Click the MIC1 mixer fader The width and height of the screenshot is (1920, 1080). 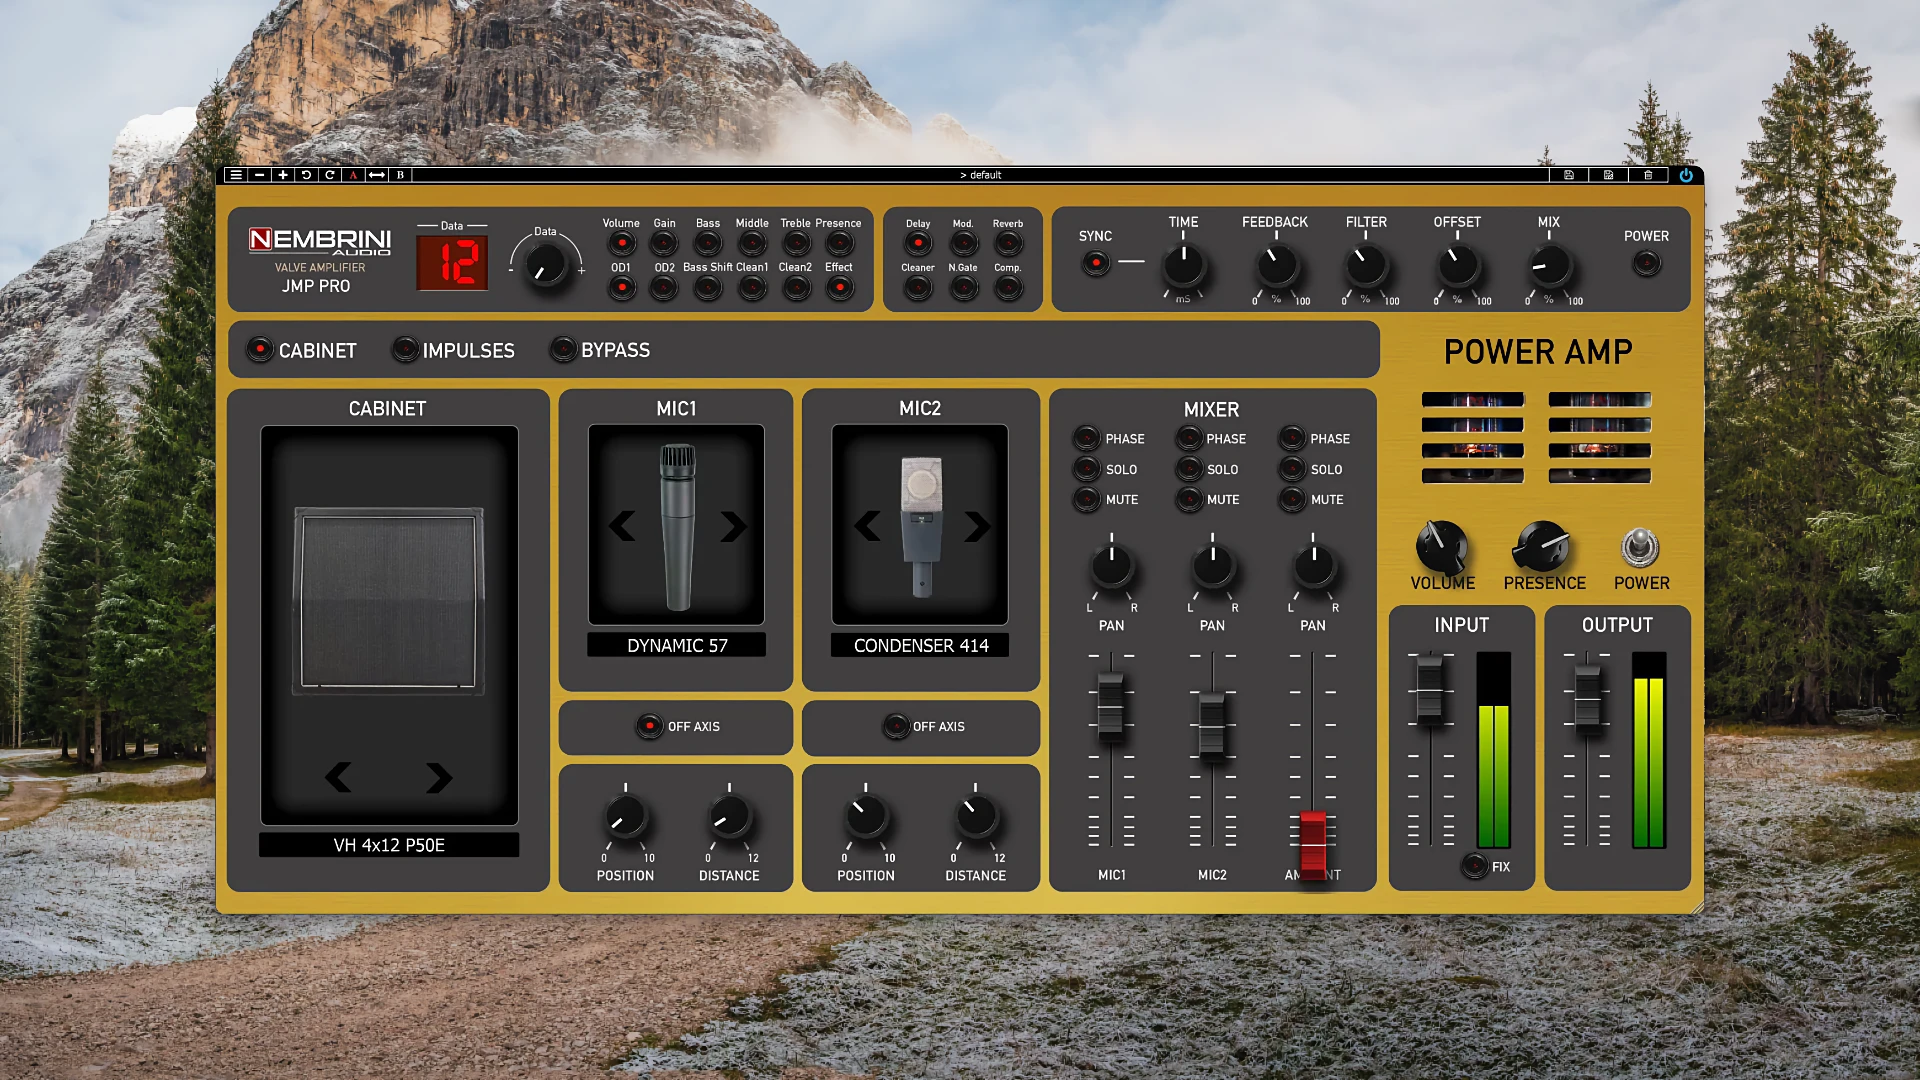pyautogui.click(x=1111, y=705)
